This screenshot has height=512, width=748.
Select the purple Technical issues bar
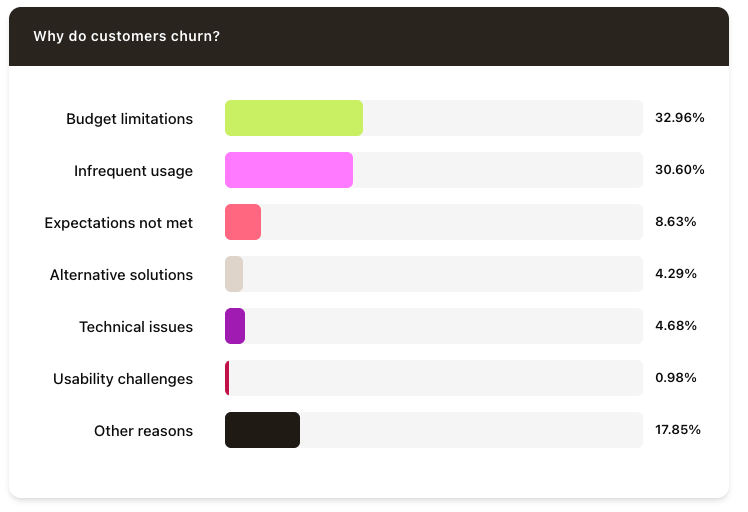click(x=235, y=326)
